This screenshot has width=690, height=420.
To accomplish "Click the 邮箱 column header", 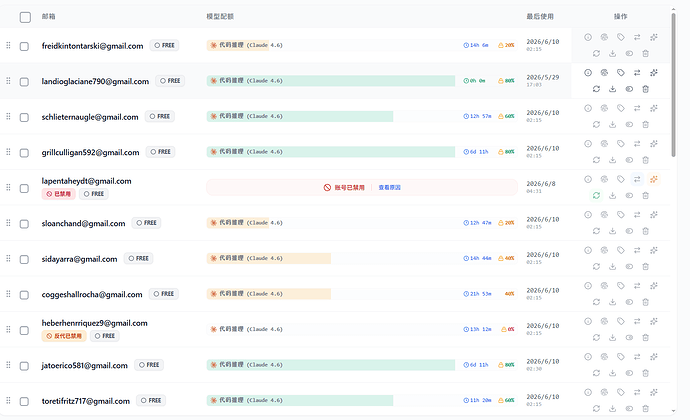I will coord(48,16).
